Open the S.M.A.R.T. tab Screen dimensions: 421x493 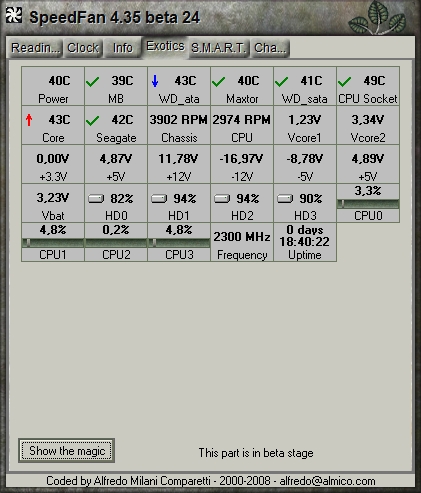coord(219,48)
